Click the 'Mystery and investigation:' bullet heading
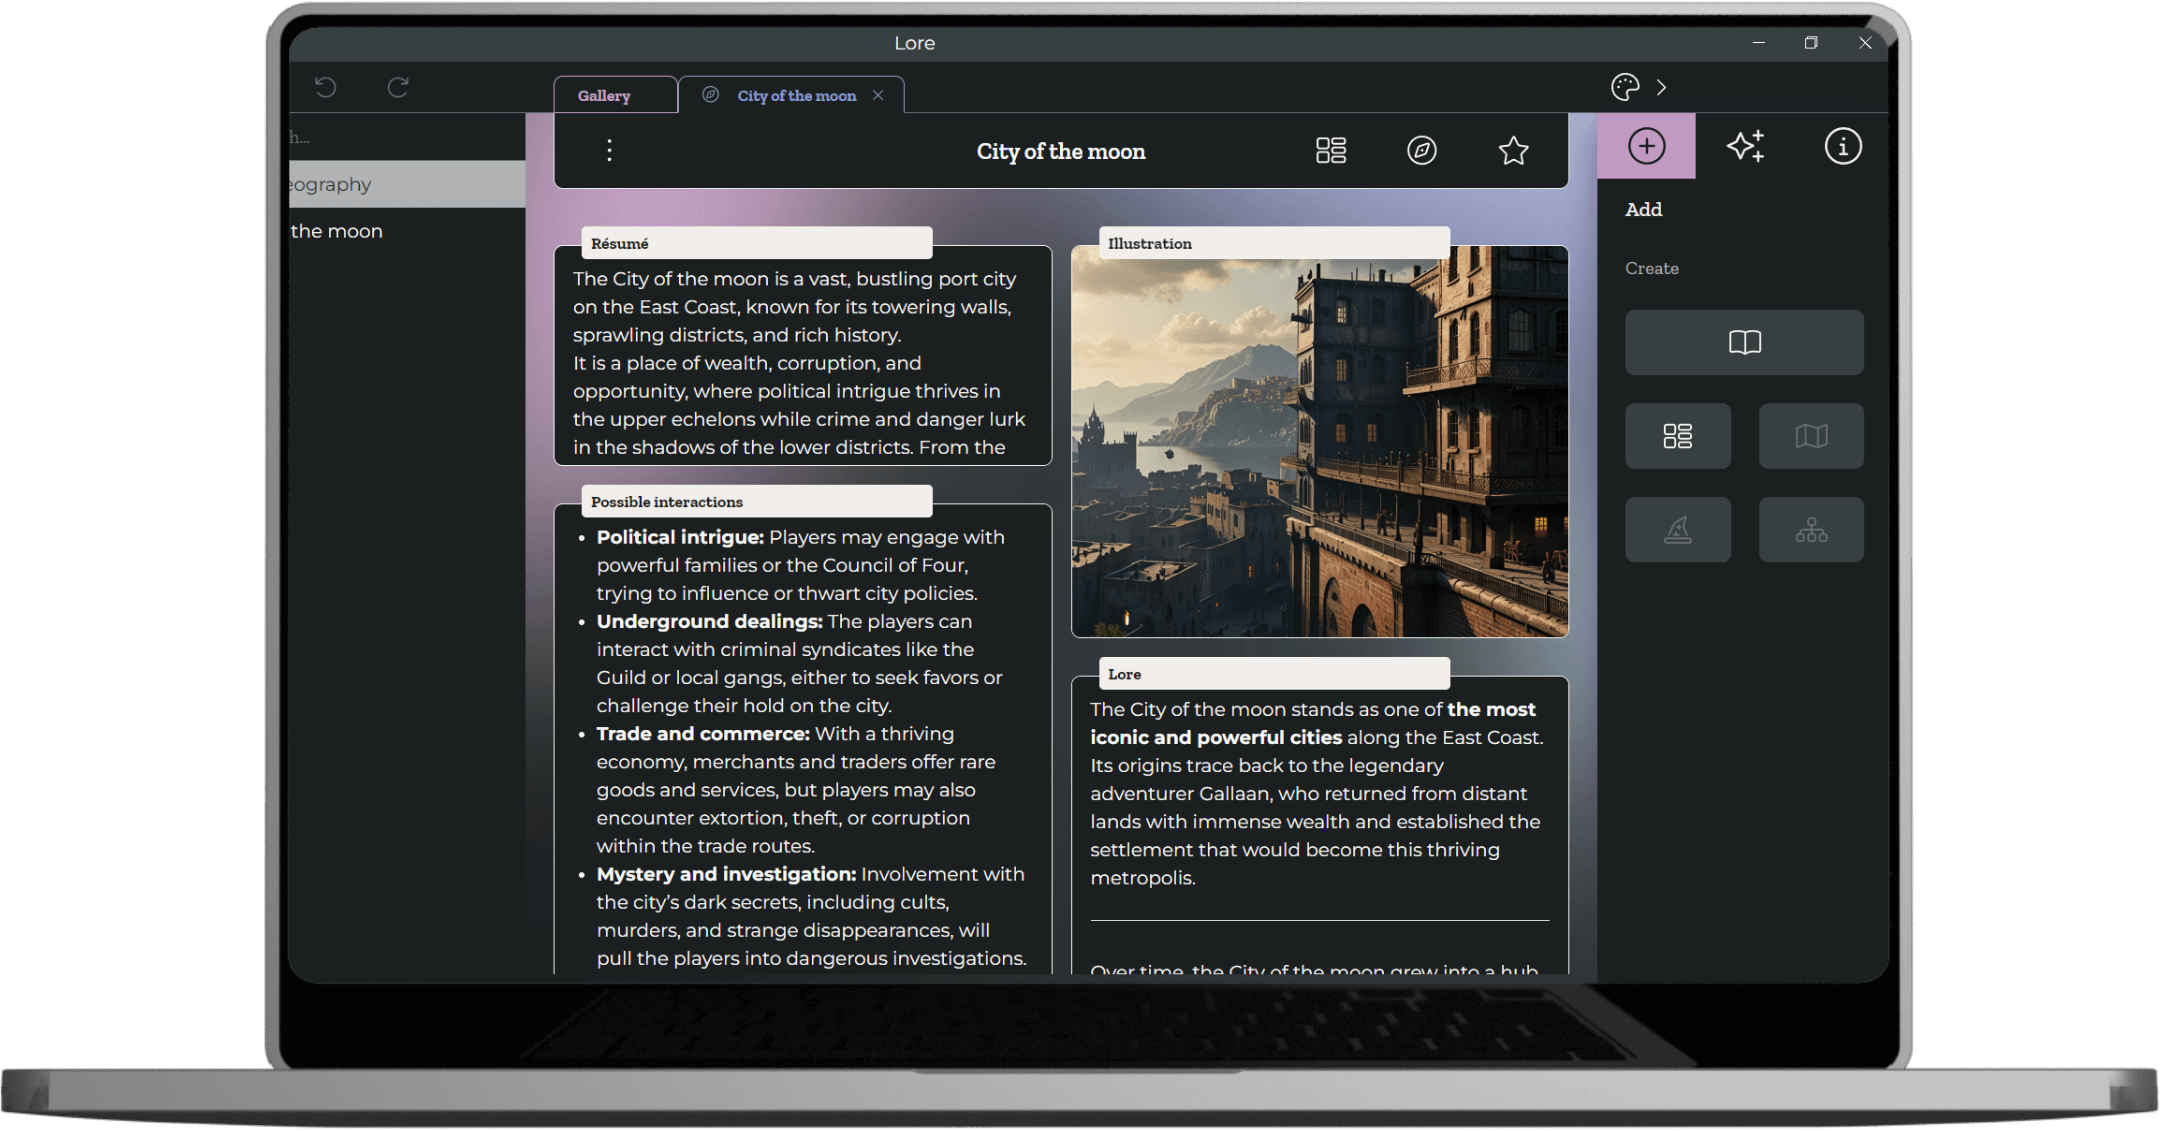 (726, 874)
